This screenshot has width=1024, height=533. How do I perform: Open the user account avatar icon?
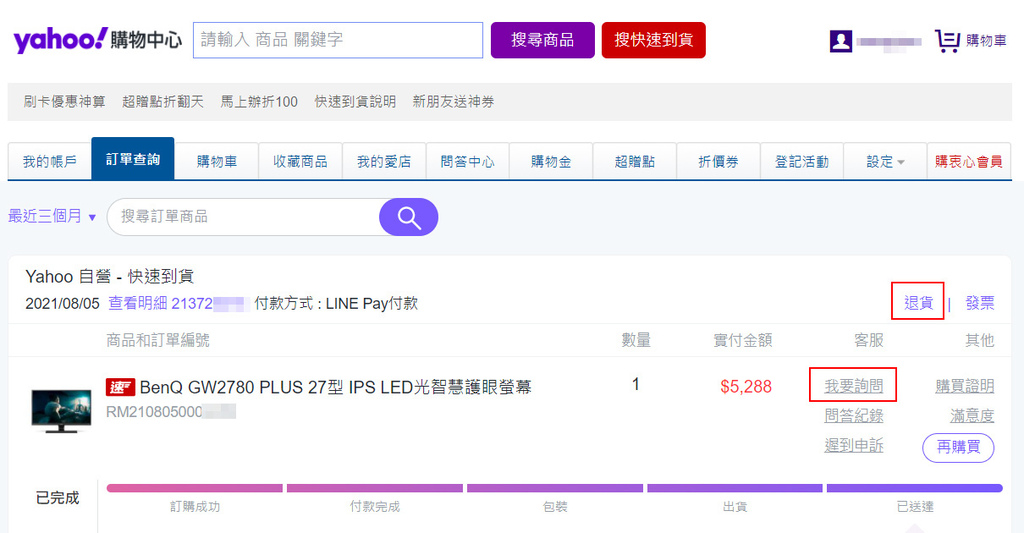[840, 41]
